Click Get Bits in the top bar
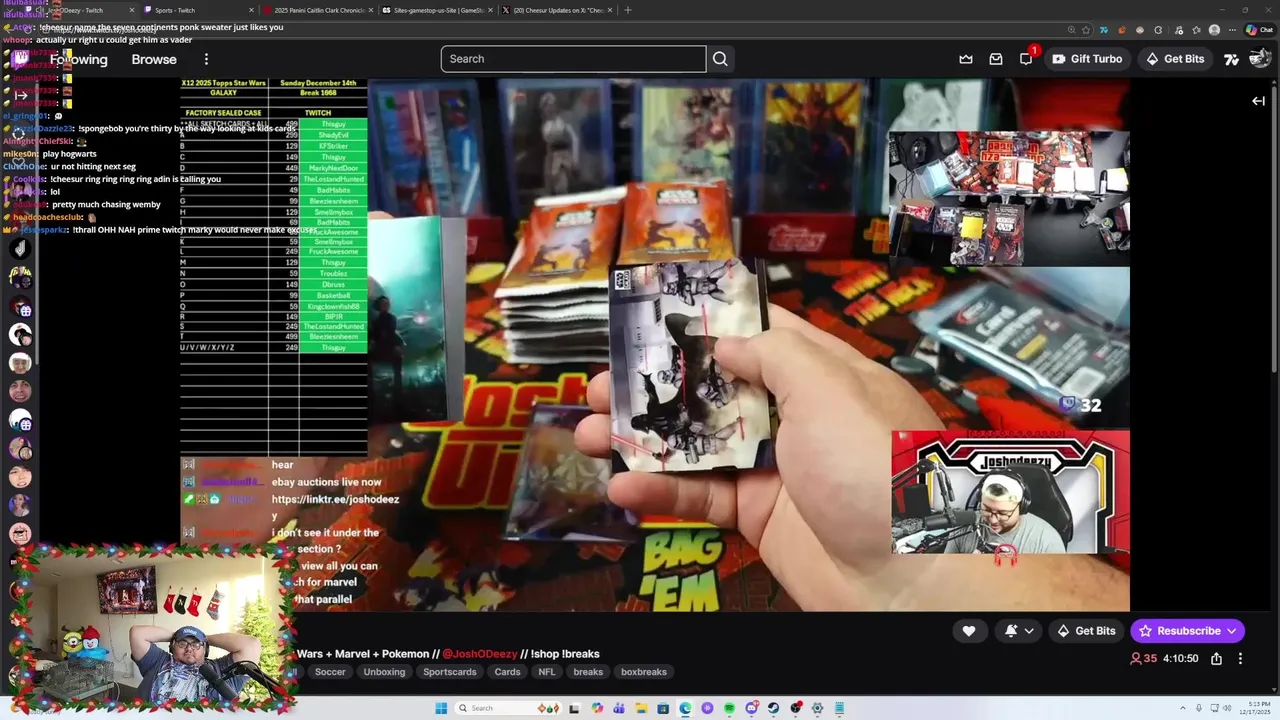 pyautogui.click(x=1175, y=59)
